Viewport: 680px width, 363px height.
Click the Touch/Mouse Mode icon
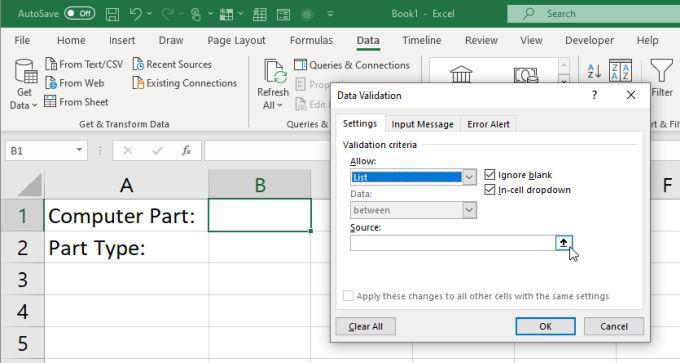pos(196,14)
